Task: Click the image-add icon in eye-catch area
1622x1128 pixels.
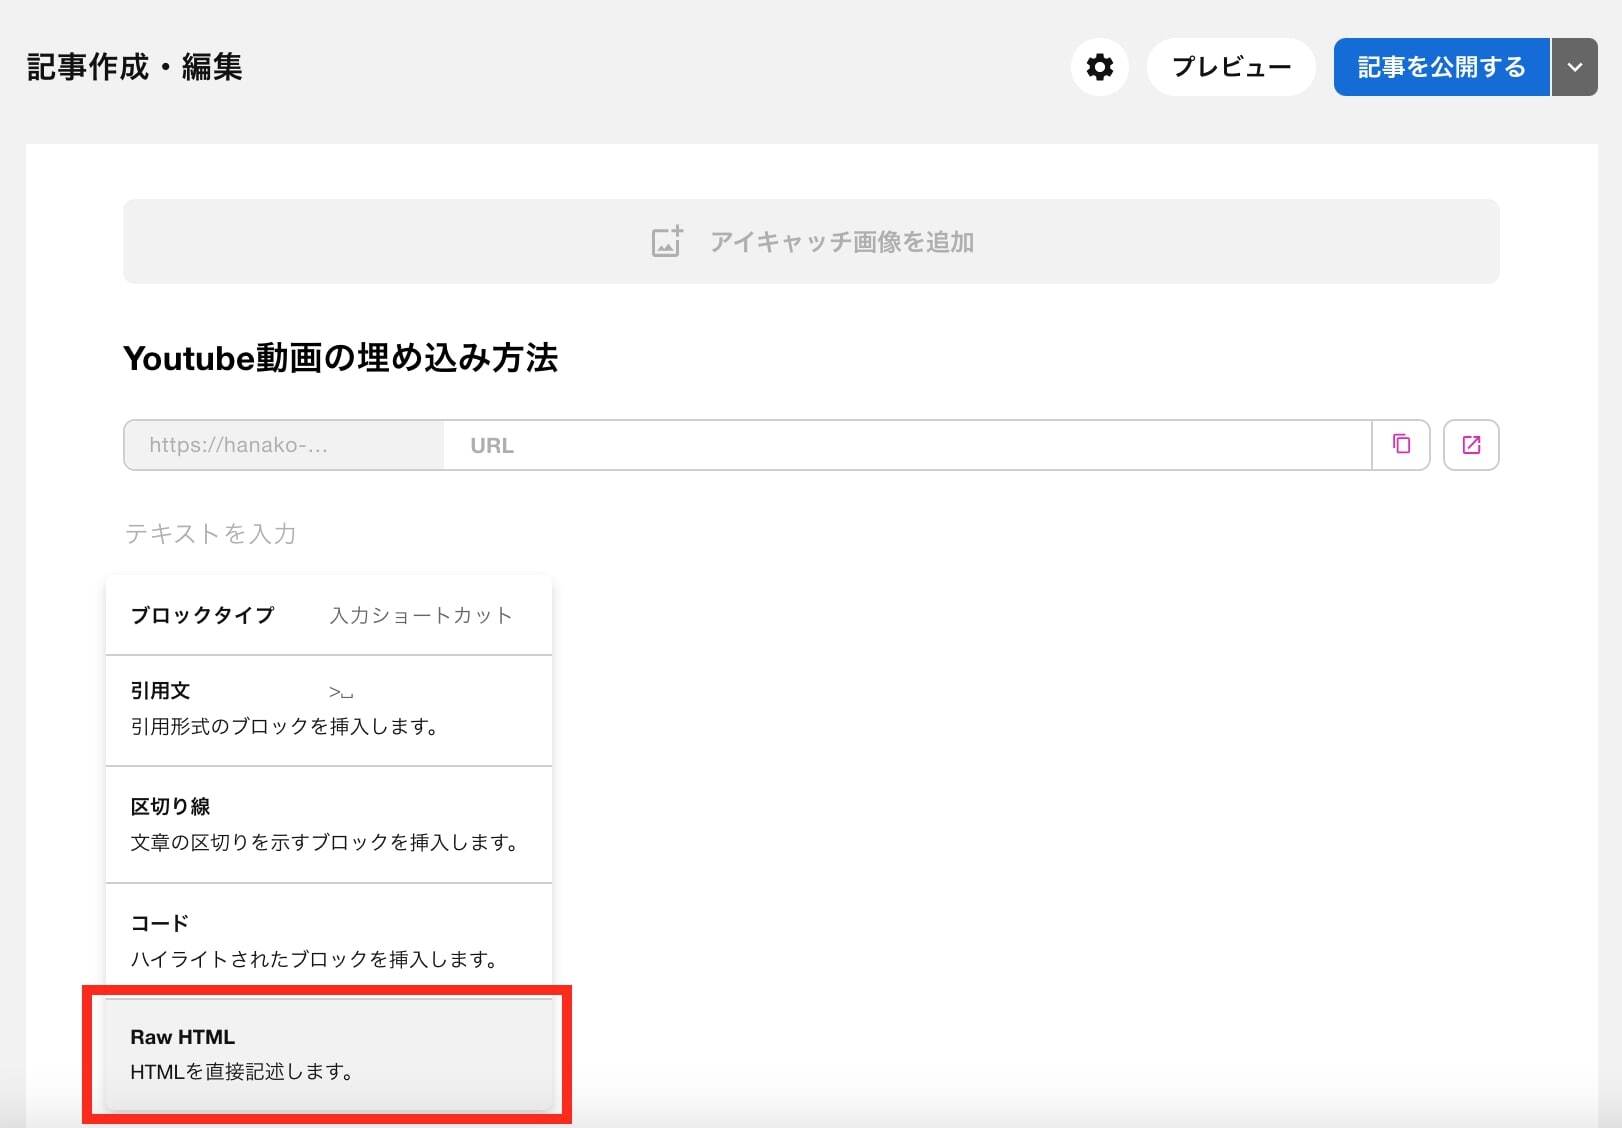Action: coord(667,241)
